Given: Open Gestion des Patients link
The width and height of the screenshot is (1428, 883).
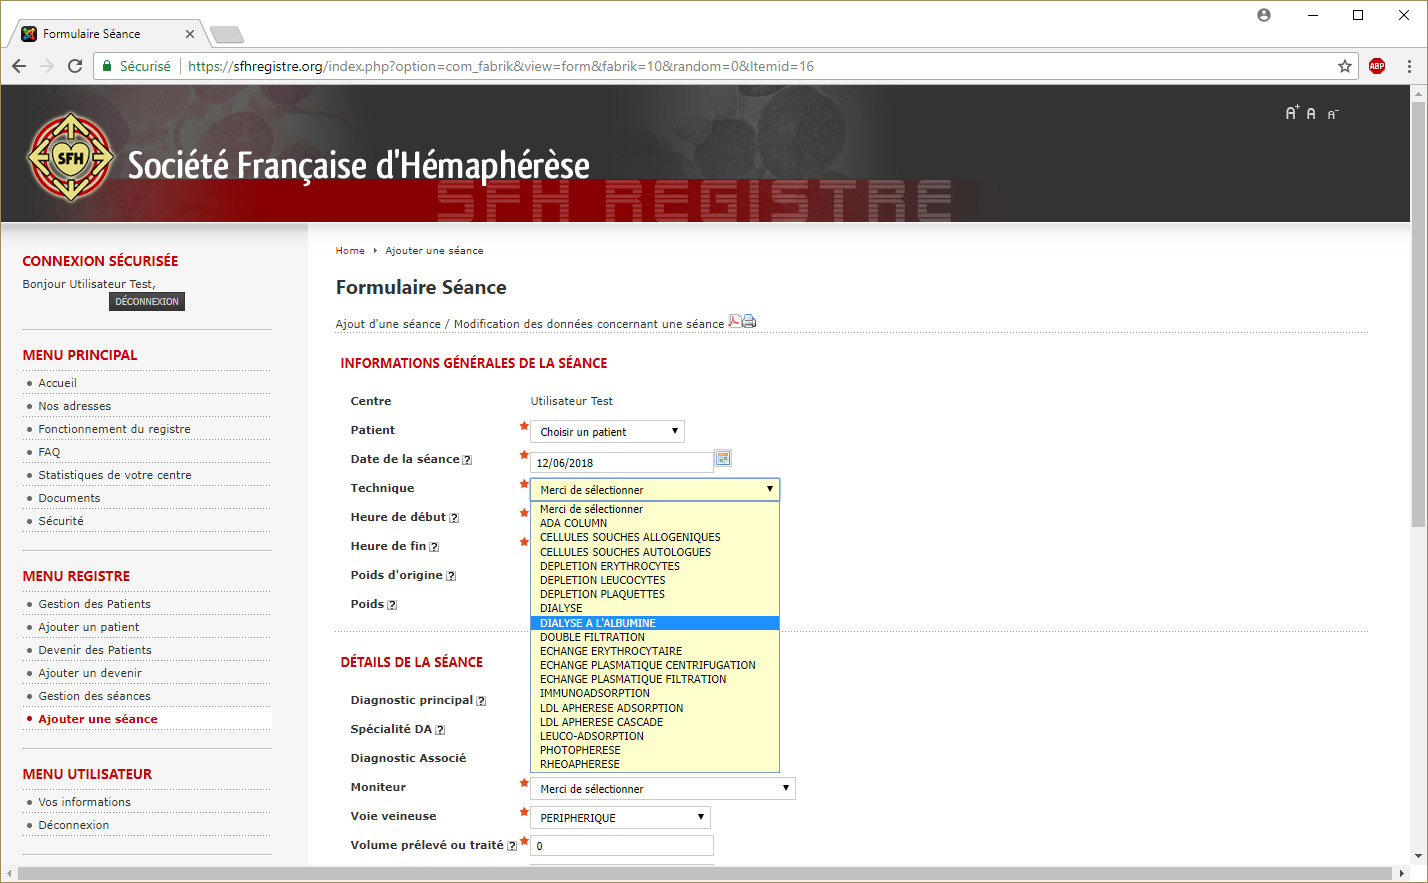Looking at the screenshot, I should [x=94, y=604].
